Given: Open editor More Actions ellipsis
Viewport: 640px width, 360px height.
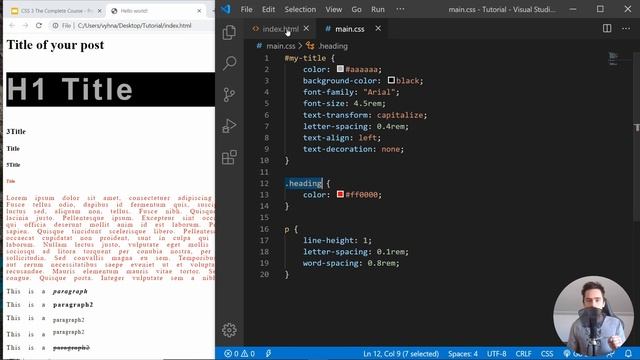Looking at the screenshot, I should pos(626,29).
